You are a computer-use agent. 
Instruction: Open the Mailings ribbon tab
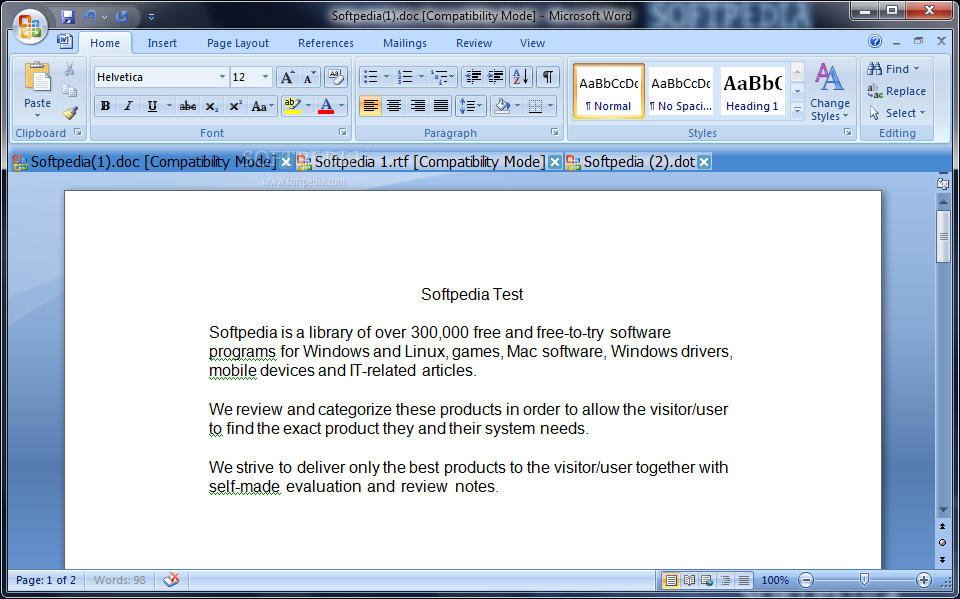pyautogui.click(x=405, y=43)
